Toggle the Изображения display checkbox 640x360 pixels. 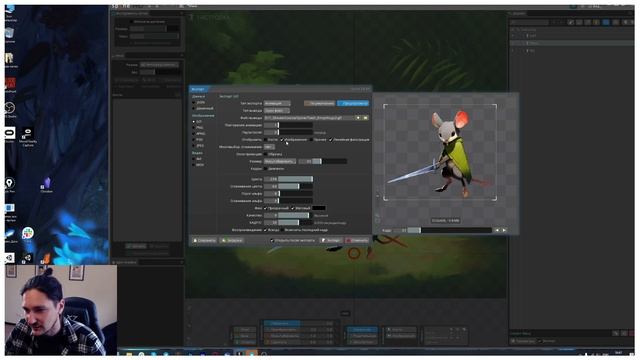pos(282,140)
